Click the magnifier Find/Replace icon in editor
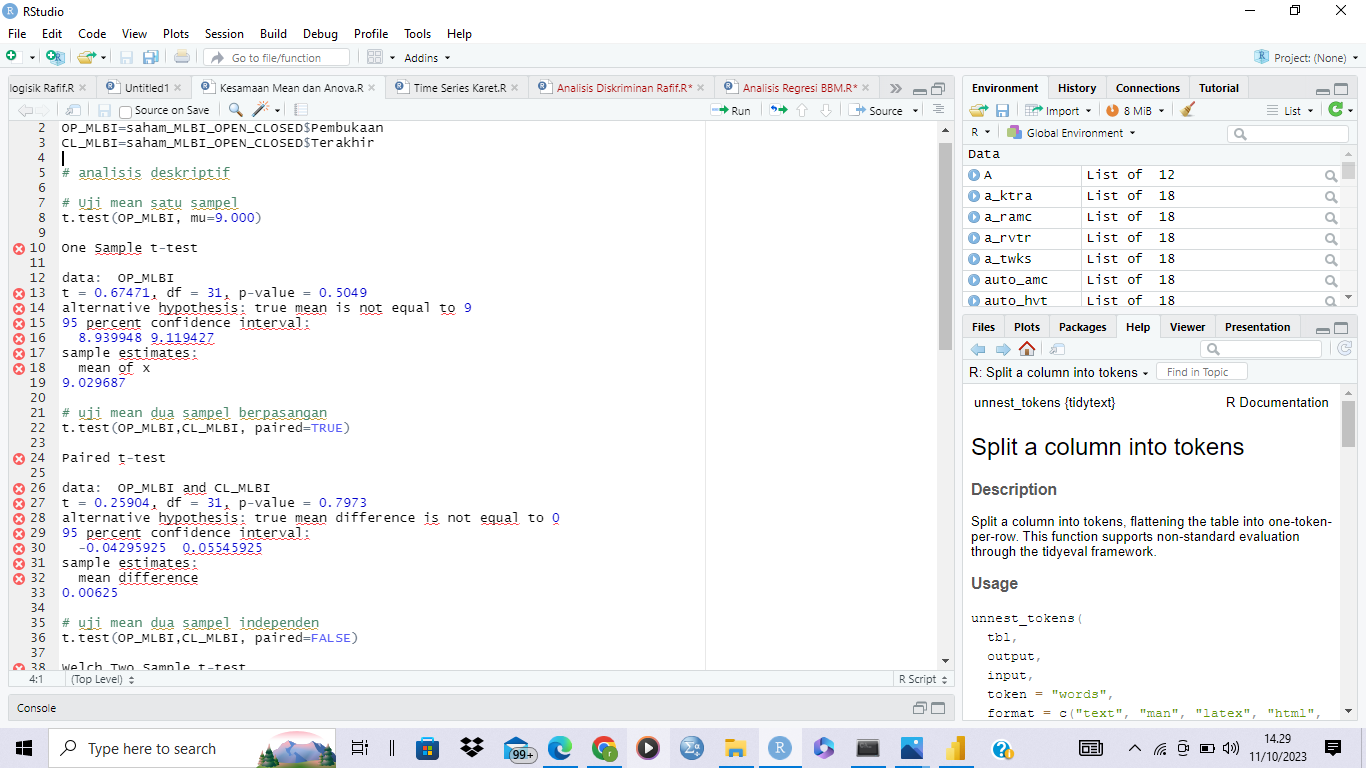The width and height of the screenshot is (1366, 768). click(235, 110)
